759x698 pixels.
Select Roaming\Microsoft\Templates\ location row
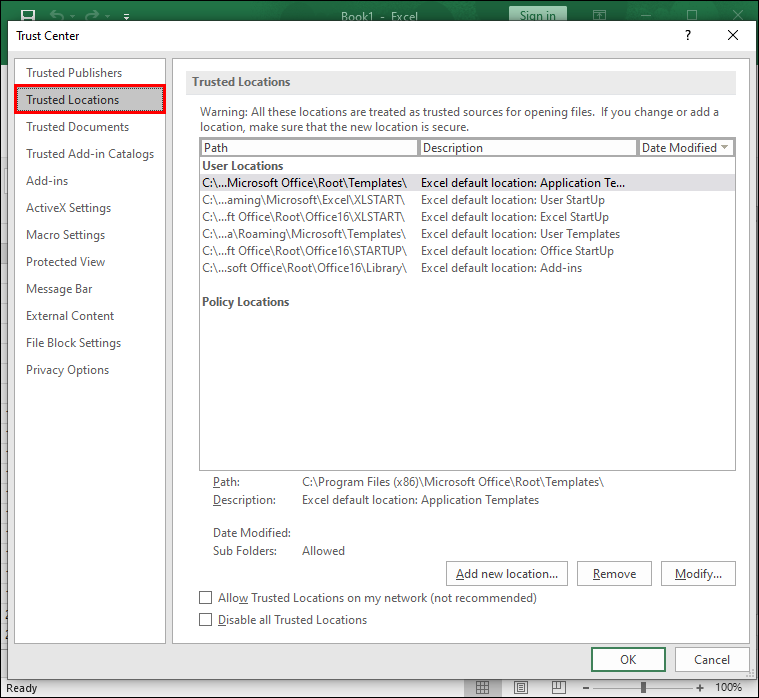467,234
